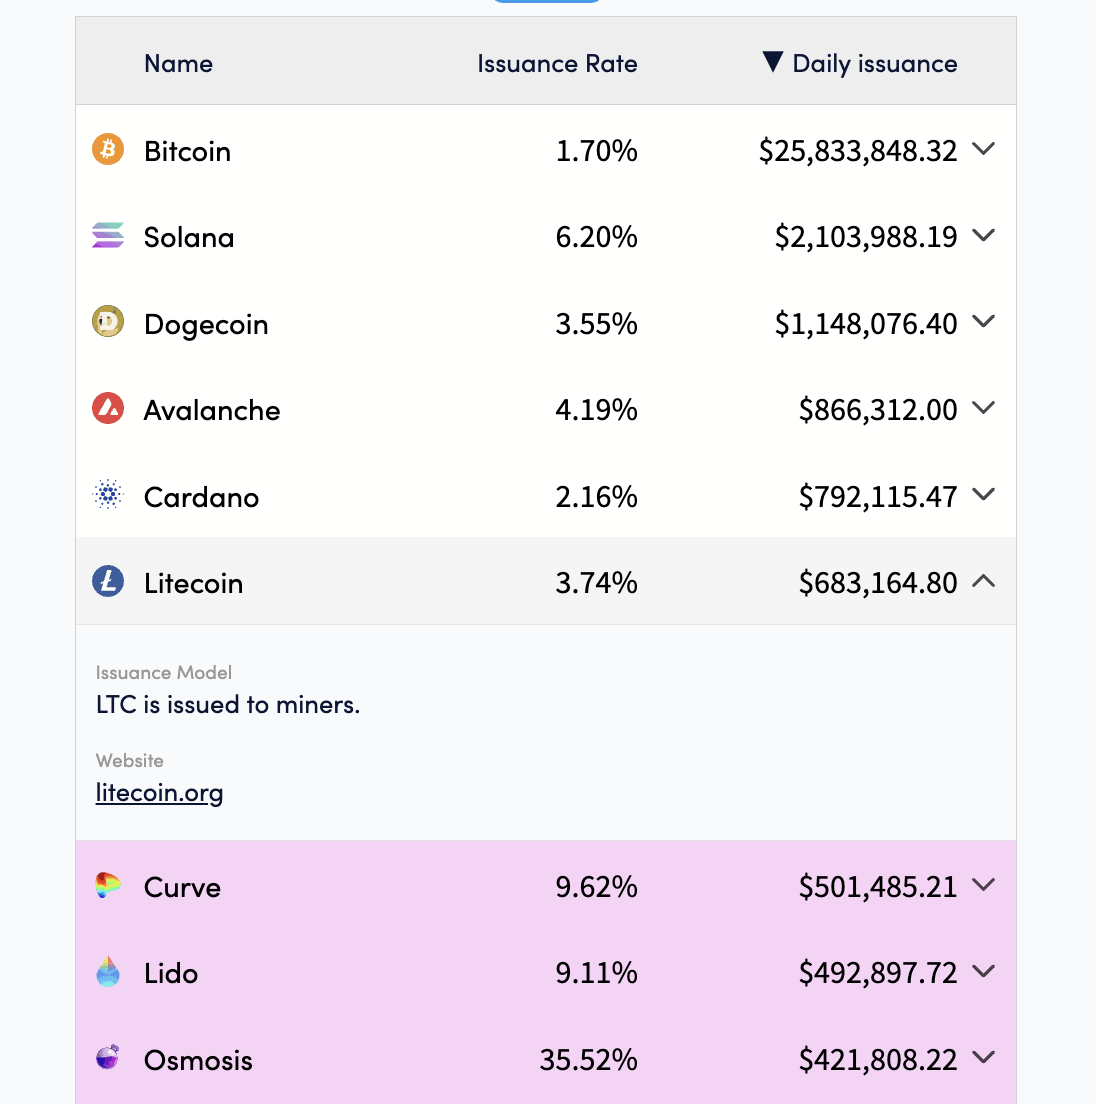
Task: Click the Bitcoin logo icon
Action: pyautogui.click(x=108, y=150)
